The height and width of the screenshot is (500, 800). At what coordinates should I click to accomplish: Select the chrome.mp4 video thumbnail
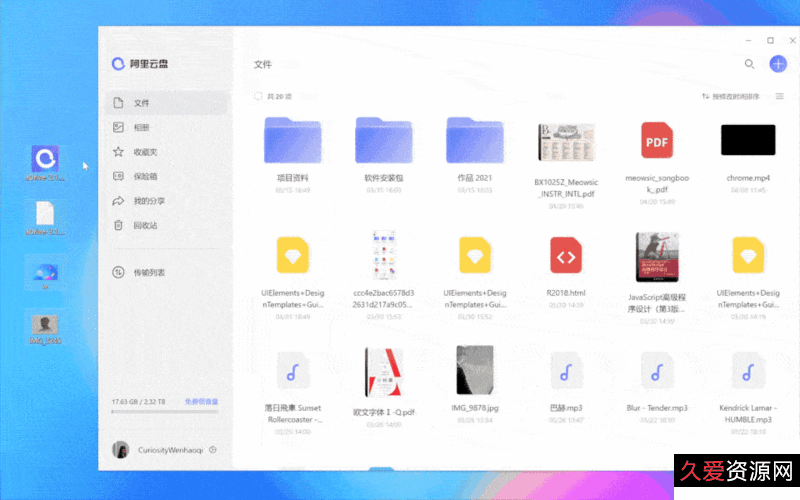(x=748, y=140)
